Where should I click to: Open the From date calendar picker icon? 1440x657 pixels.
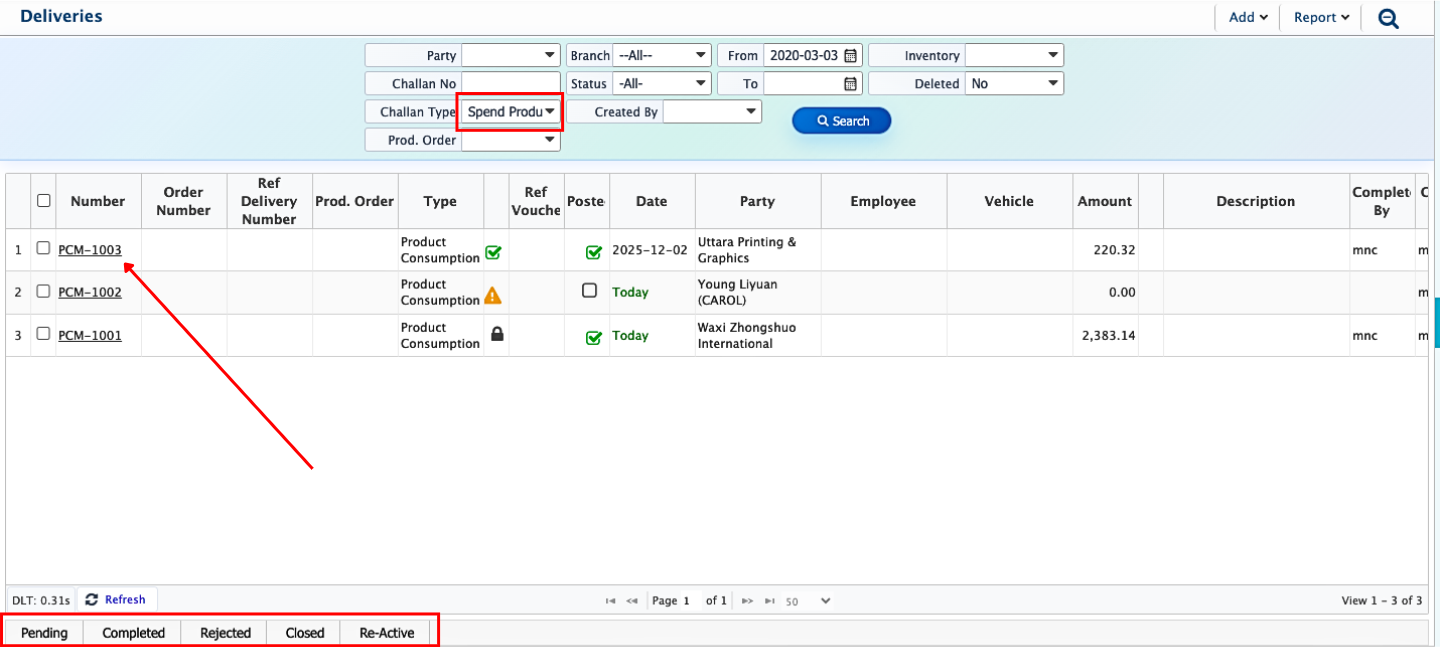(850, 56)
